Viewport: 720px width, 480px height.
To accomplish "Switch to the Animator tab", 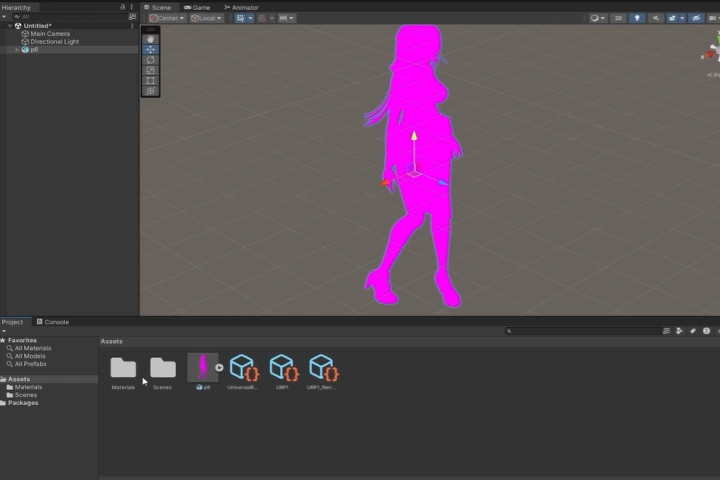I will [x=241, y=7].
